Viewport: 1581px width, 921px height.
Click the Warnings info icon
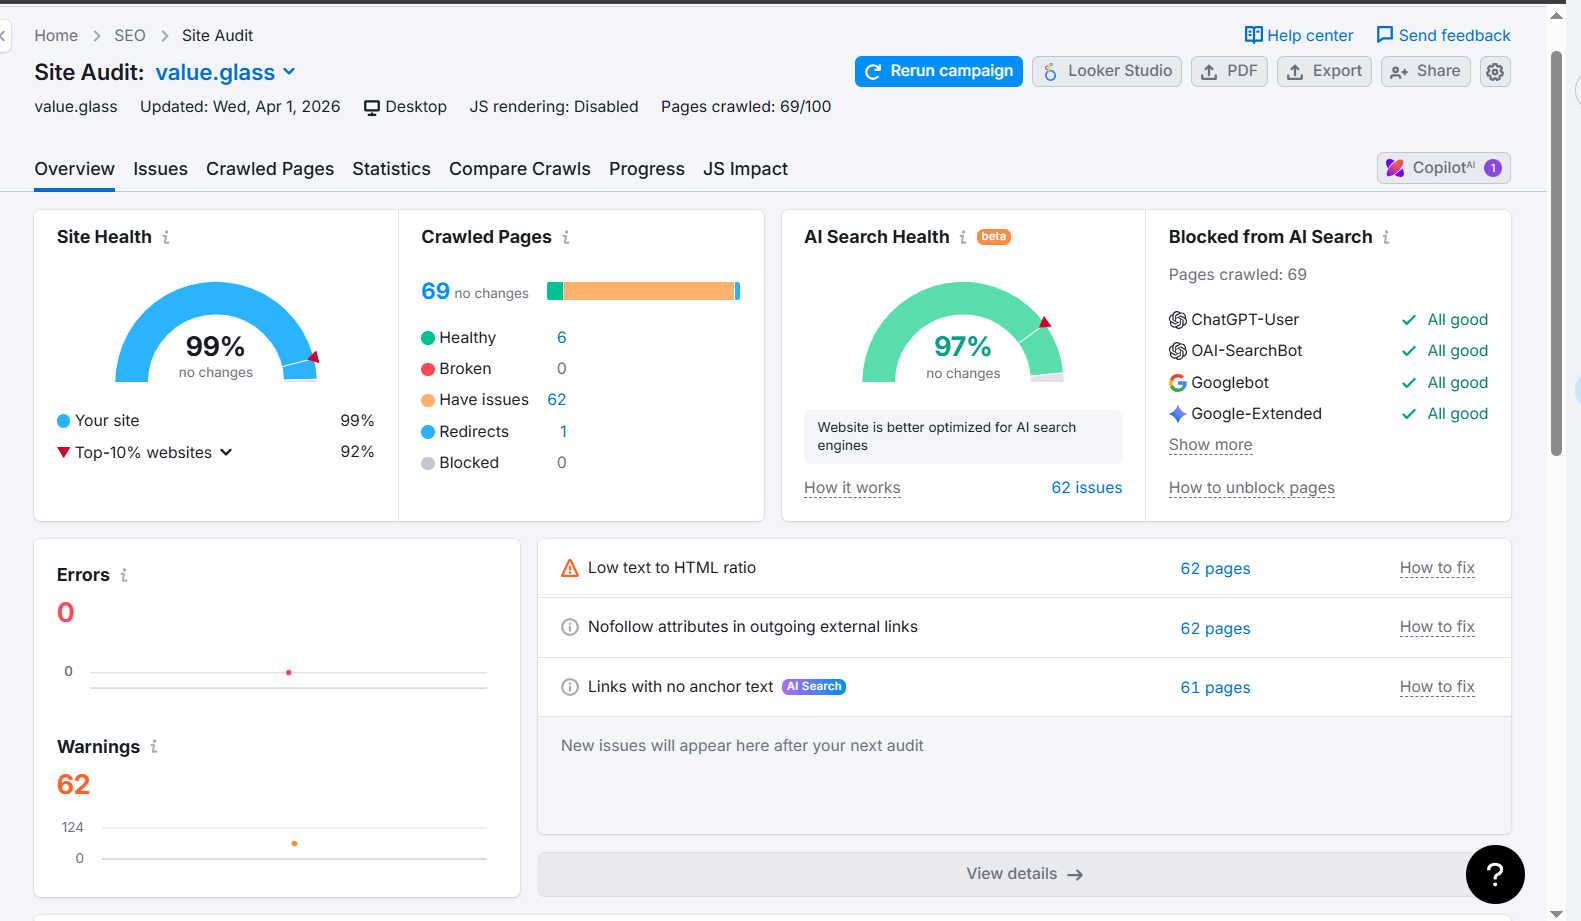tap(154, 746)
